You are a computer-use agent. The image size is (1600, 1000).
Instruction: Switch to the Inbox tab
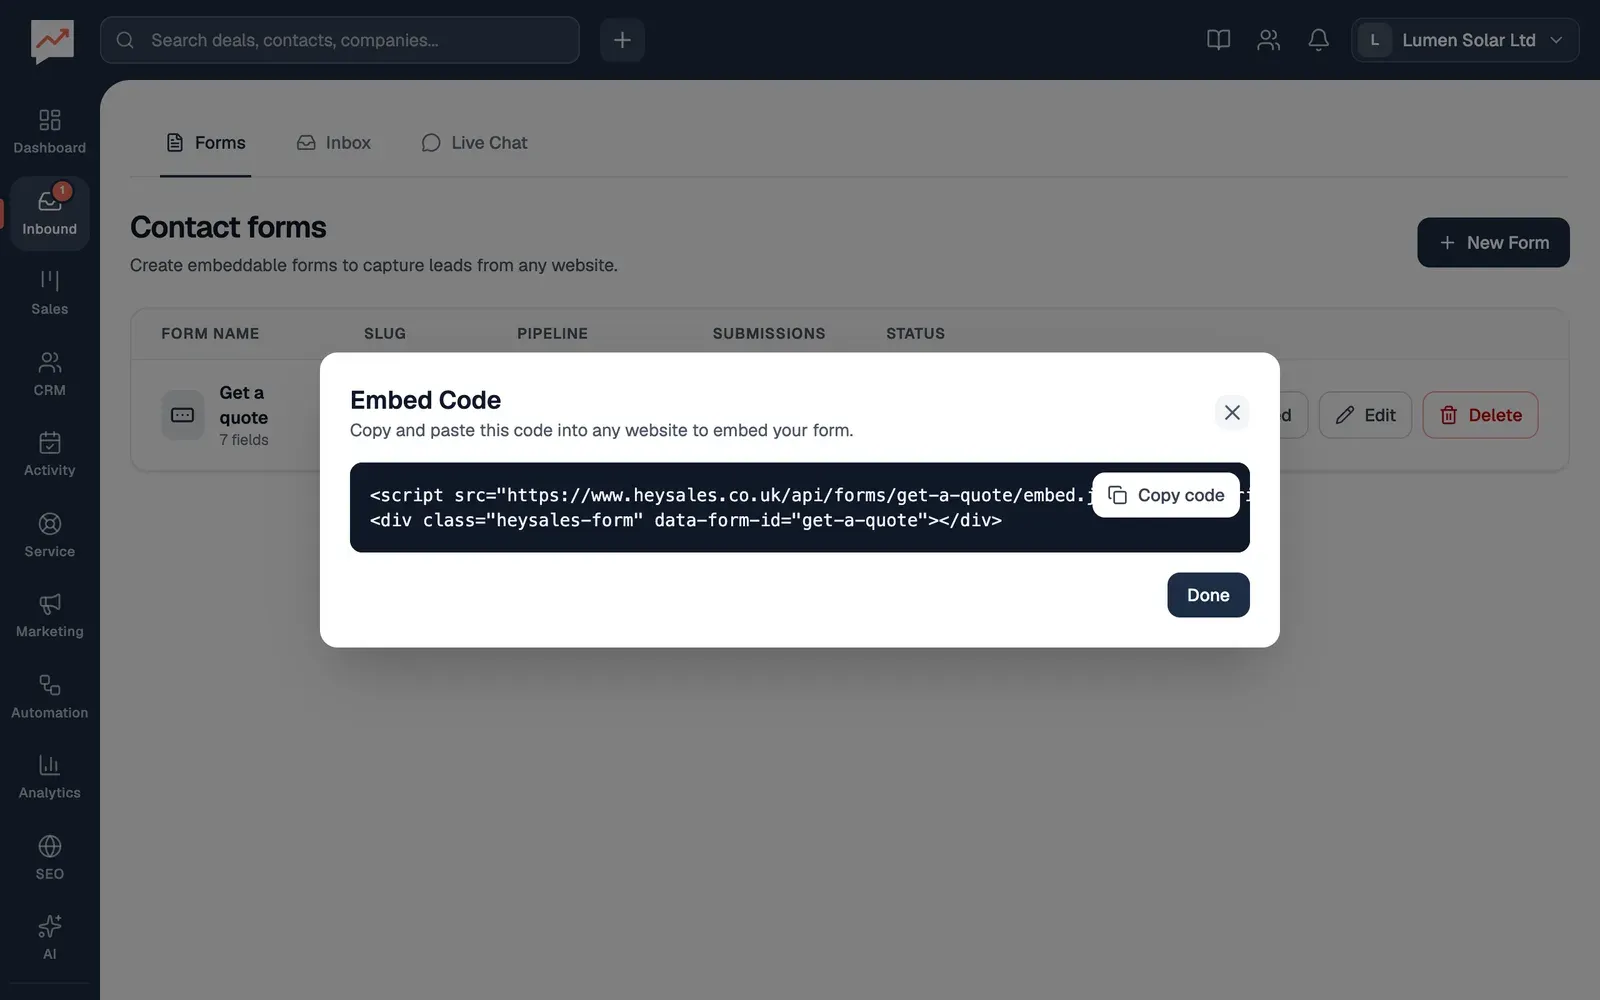coord(333,143)
